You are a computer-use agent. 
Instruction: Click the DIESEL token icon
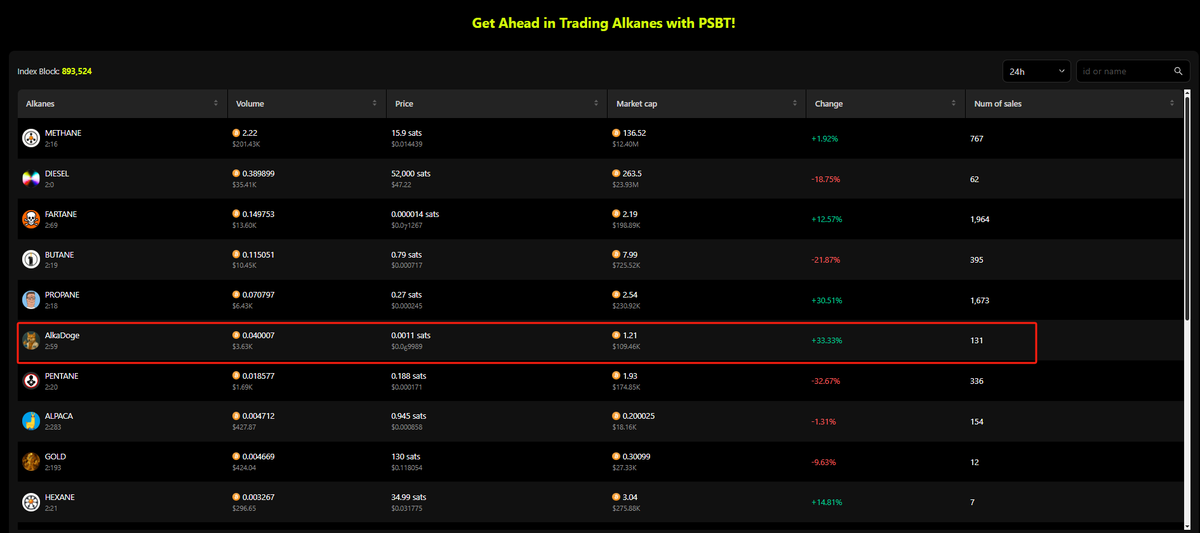pos(31,178)
